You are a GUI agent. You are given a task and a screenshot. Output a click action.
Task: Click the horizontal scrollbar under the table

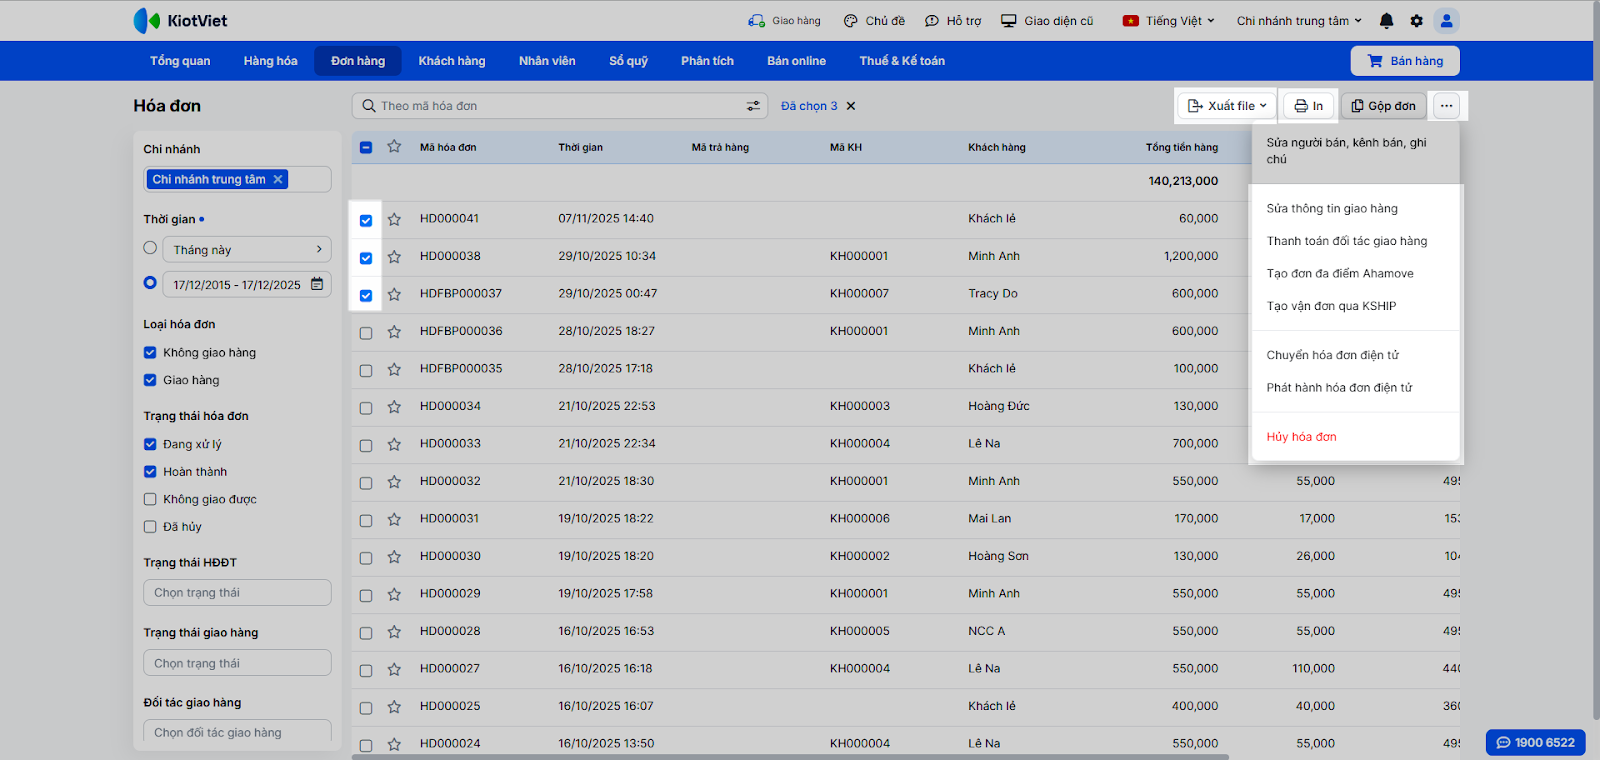790,756
